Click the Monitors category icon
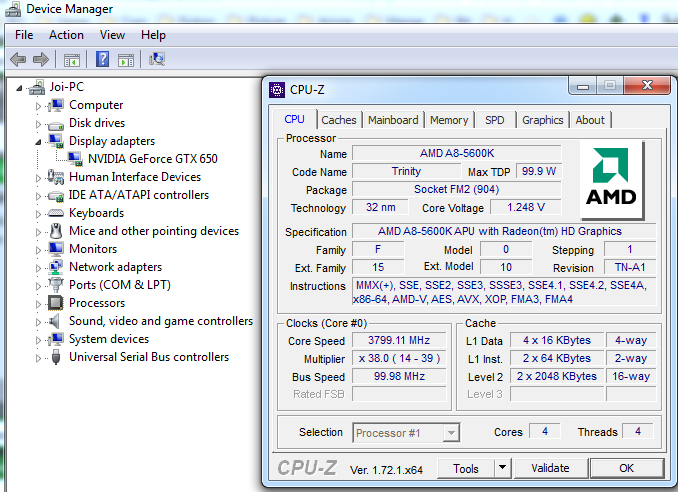Screen dimensions: 678x492 point(56,249)
